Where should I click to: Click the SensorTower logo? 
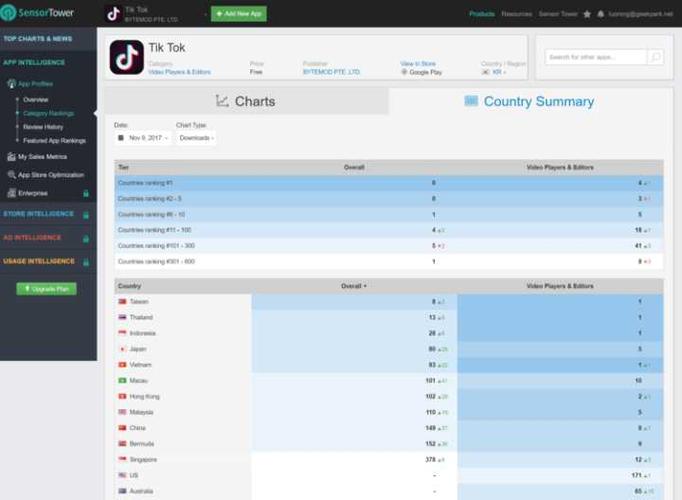(37, 12)
